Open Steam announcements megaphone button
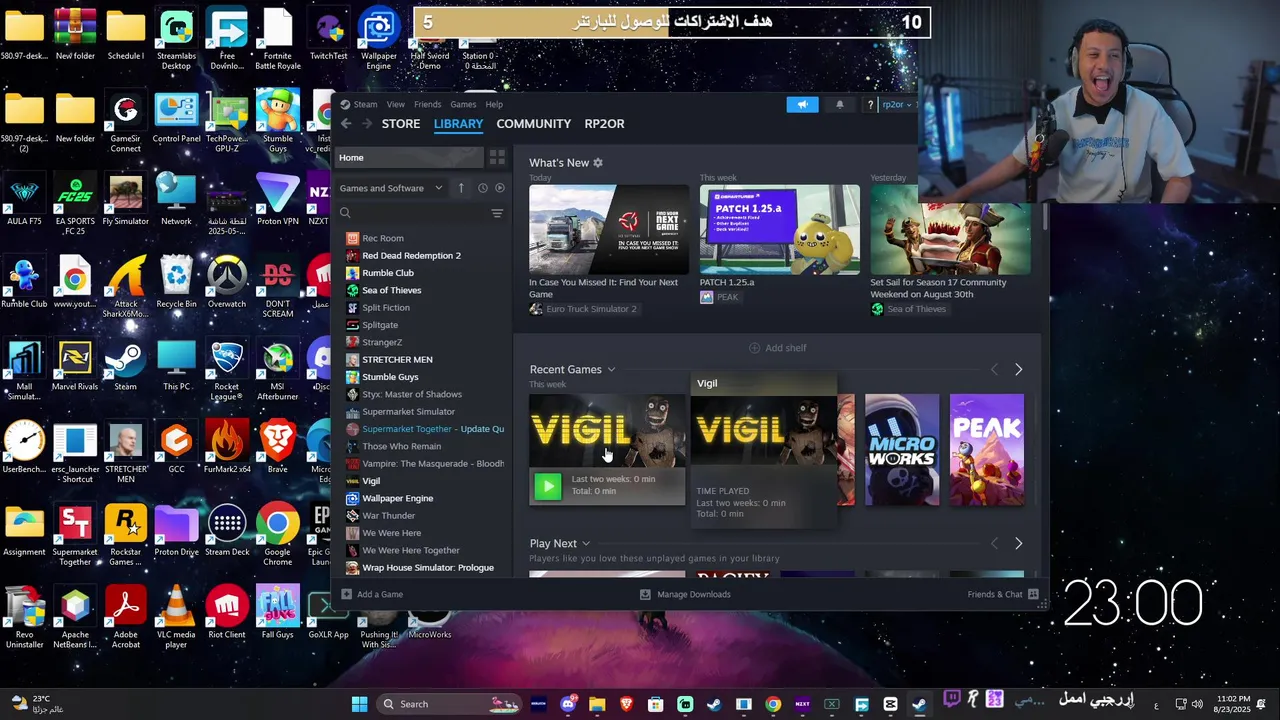The height and width of the screenshot is (720, 1280). [x=802, y=104]
